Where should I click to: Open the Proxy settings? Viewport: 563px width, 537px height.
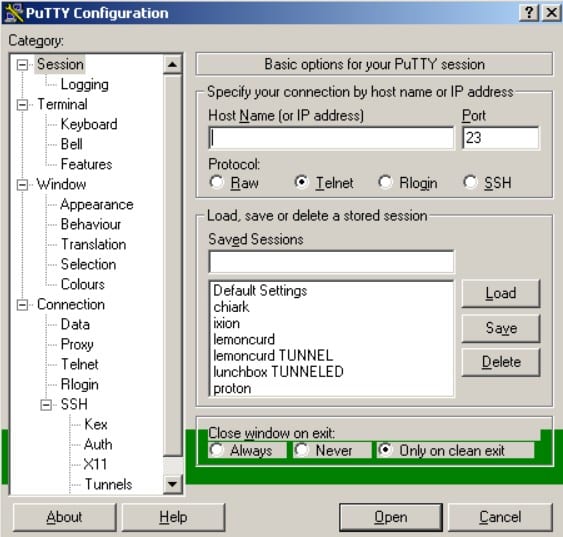tap(77, 345)
